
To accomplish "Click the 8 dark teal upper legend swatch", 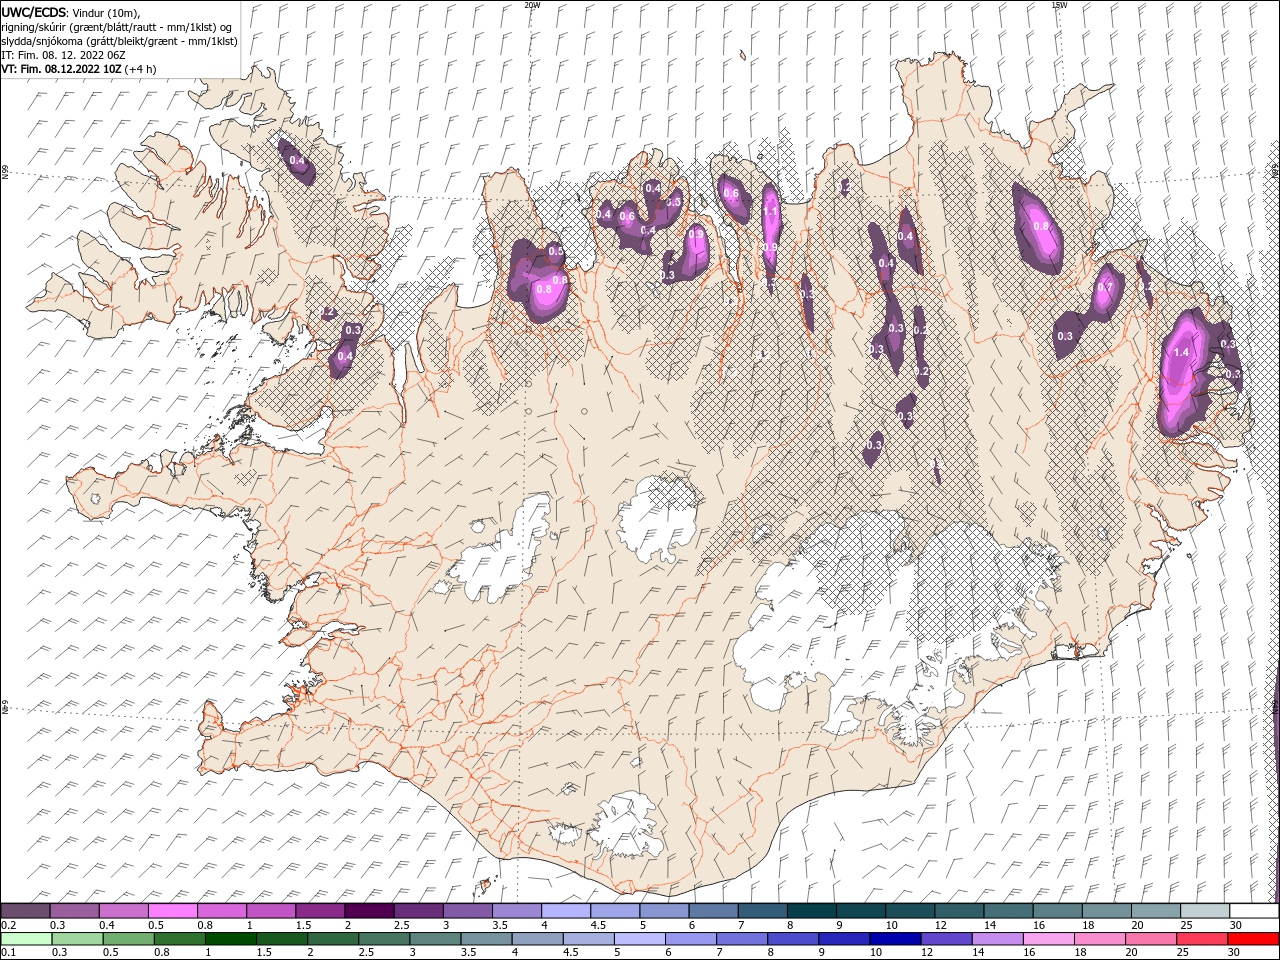I will click(810, 911).
